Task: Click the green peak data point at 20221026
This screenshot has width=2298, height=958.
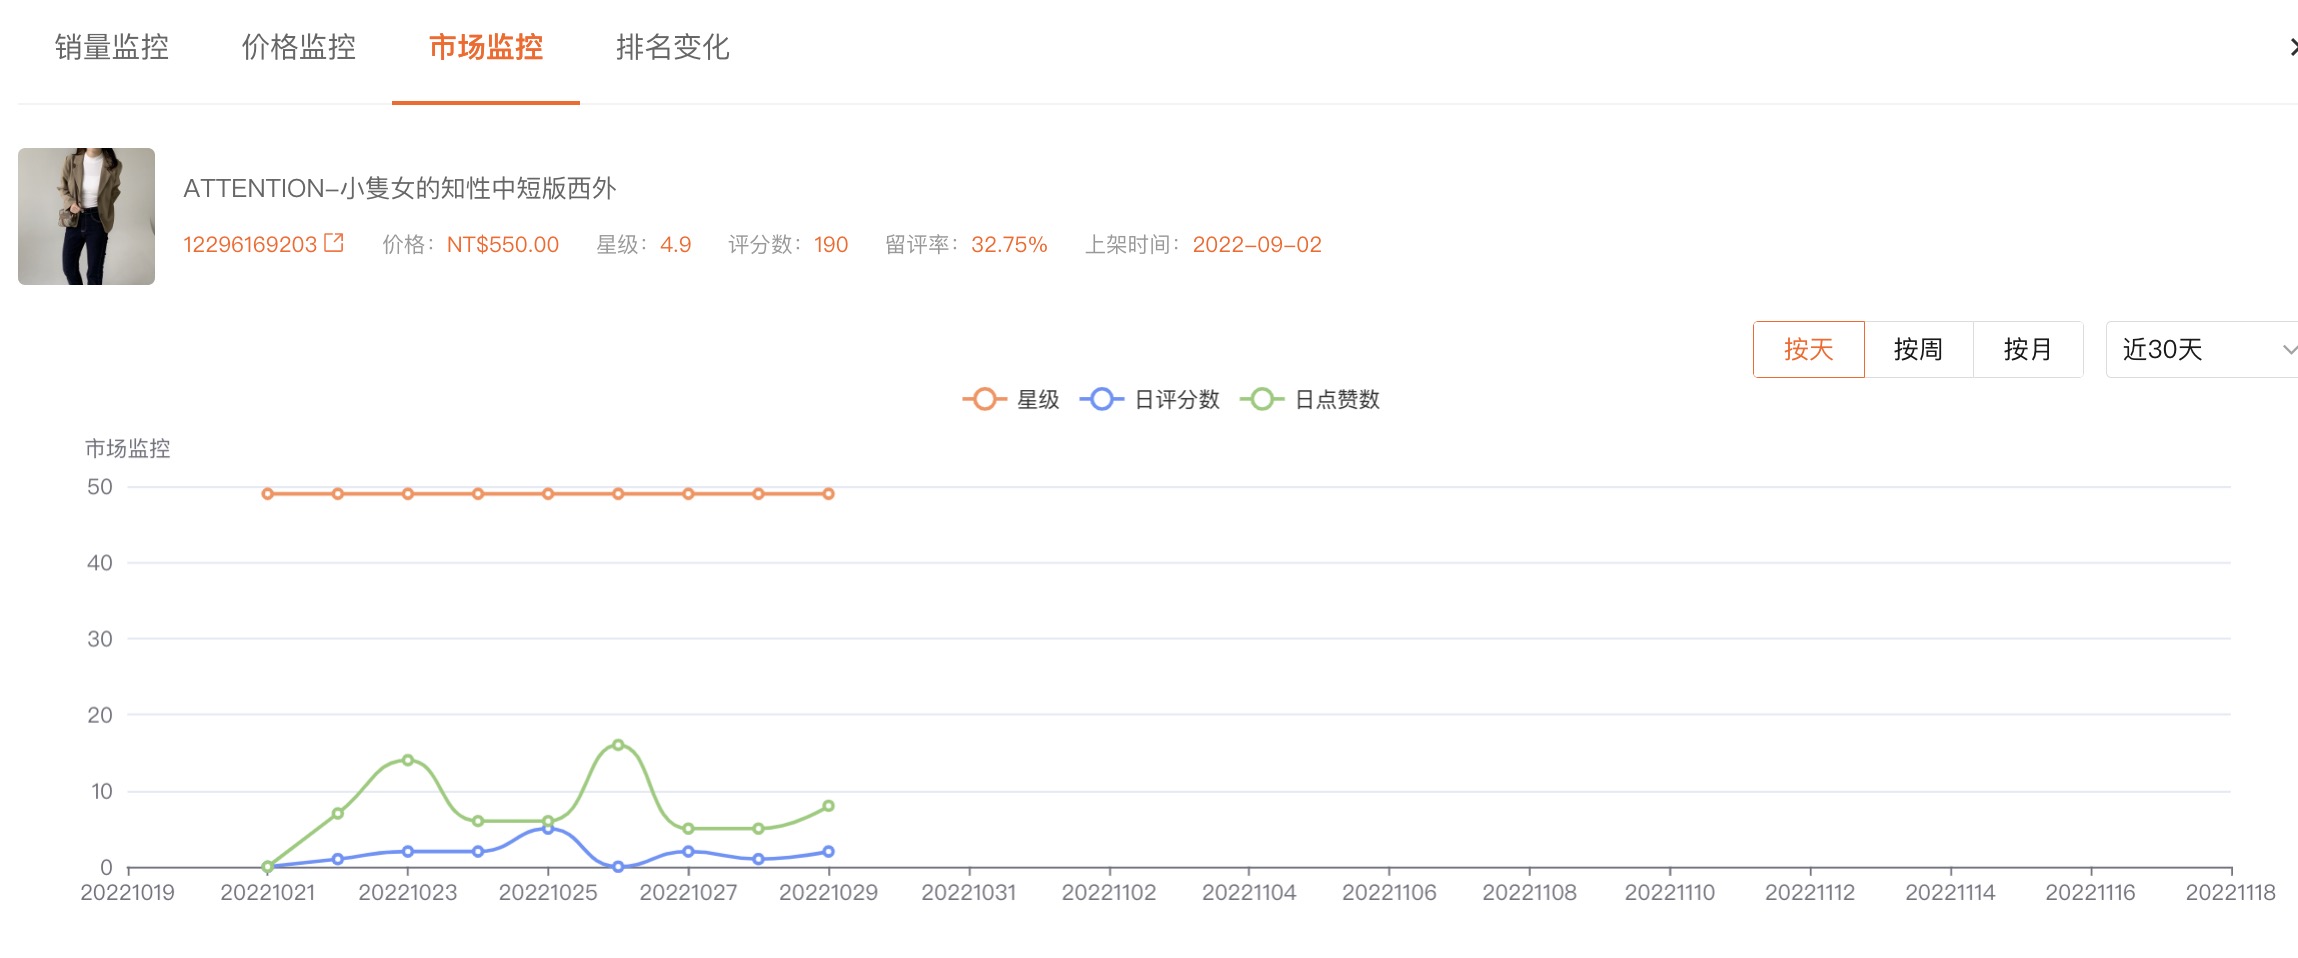Action: pos(618,745)
